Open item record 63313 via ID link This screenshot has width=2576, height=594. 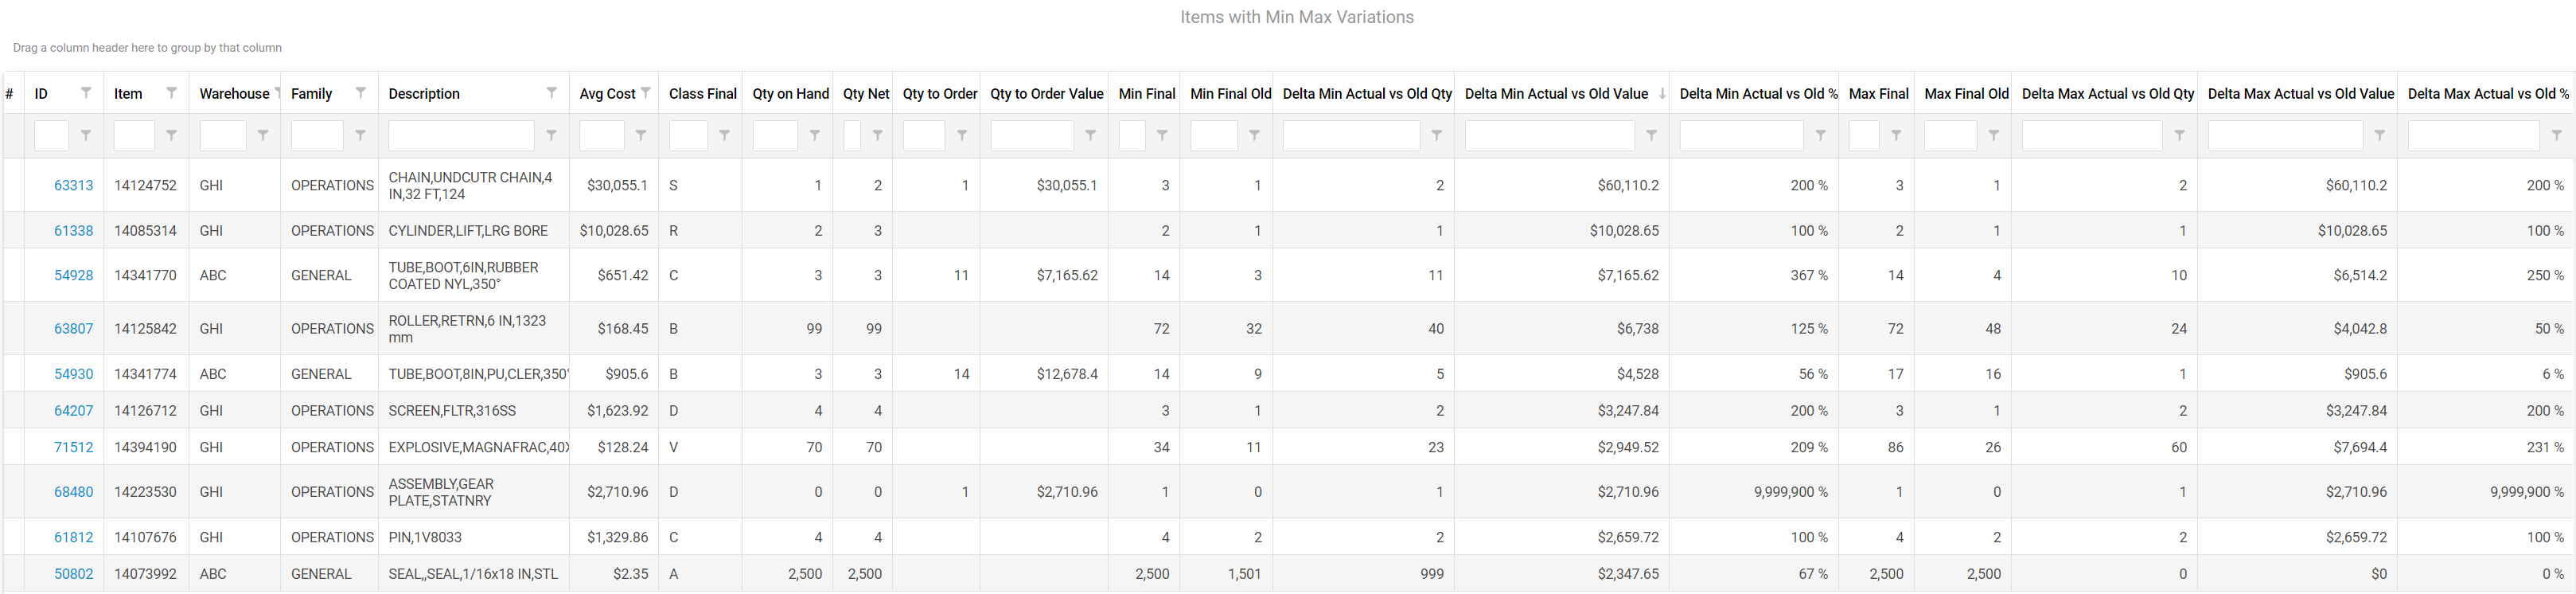73,185
